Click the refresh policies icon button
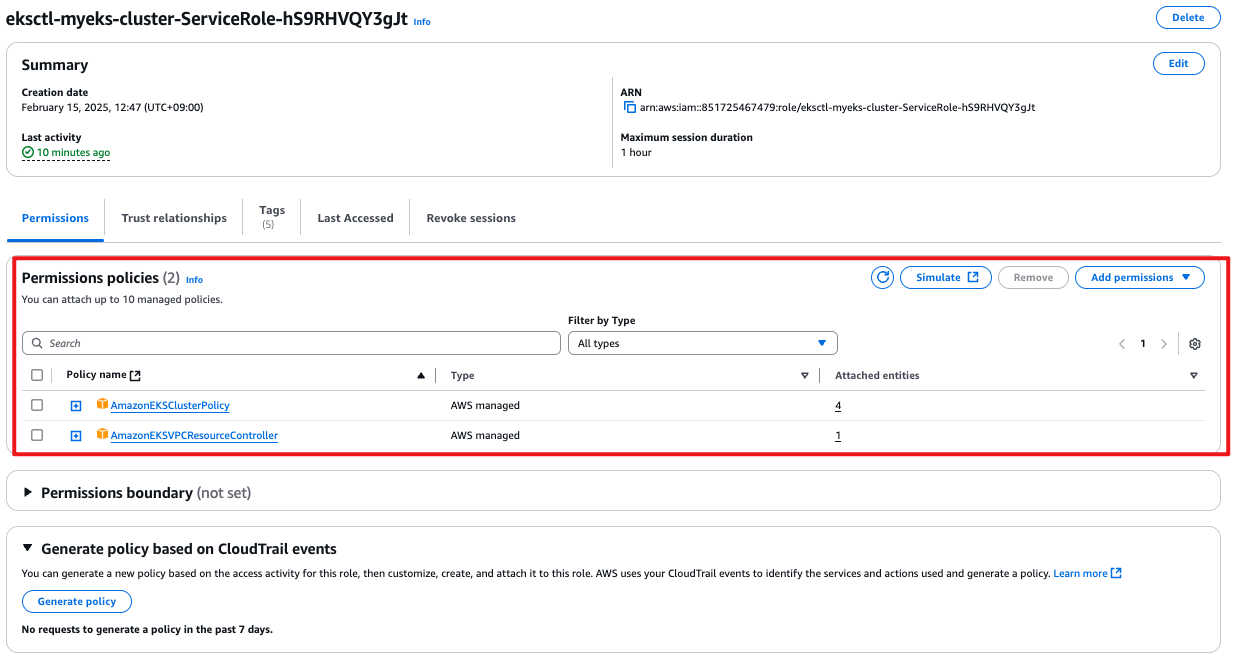Image resolution: width=1247 pixels, height=661 pixels. click(882, 277)
